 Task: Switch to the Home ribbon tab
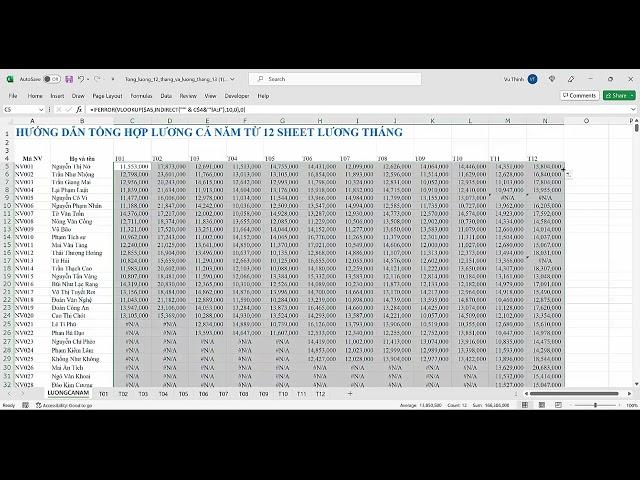[x=35, y=96]
